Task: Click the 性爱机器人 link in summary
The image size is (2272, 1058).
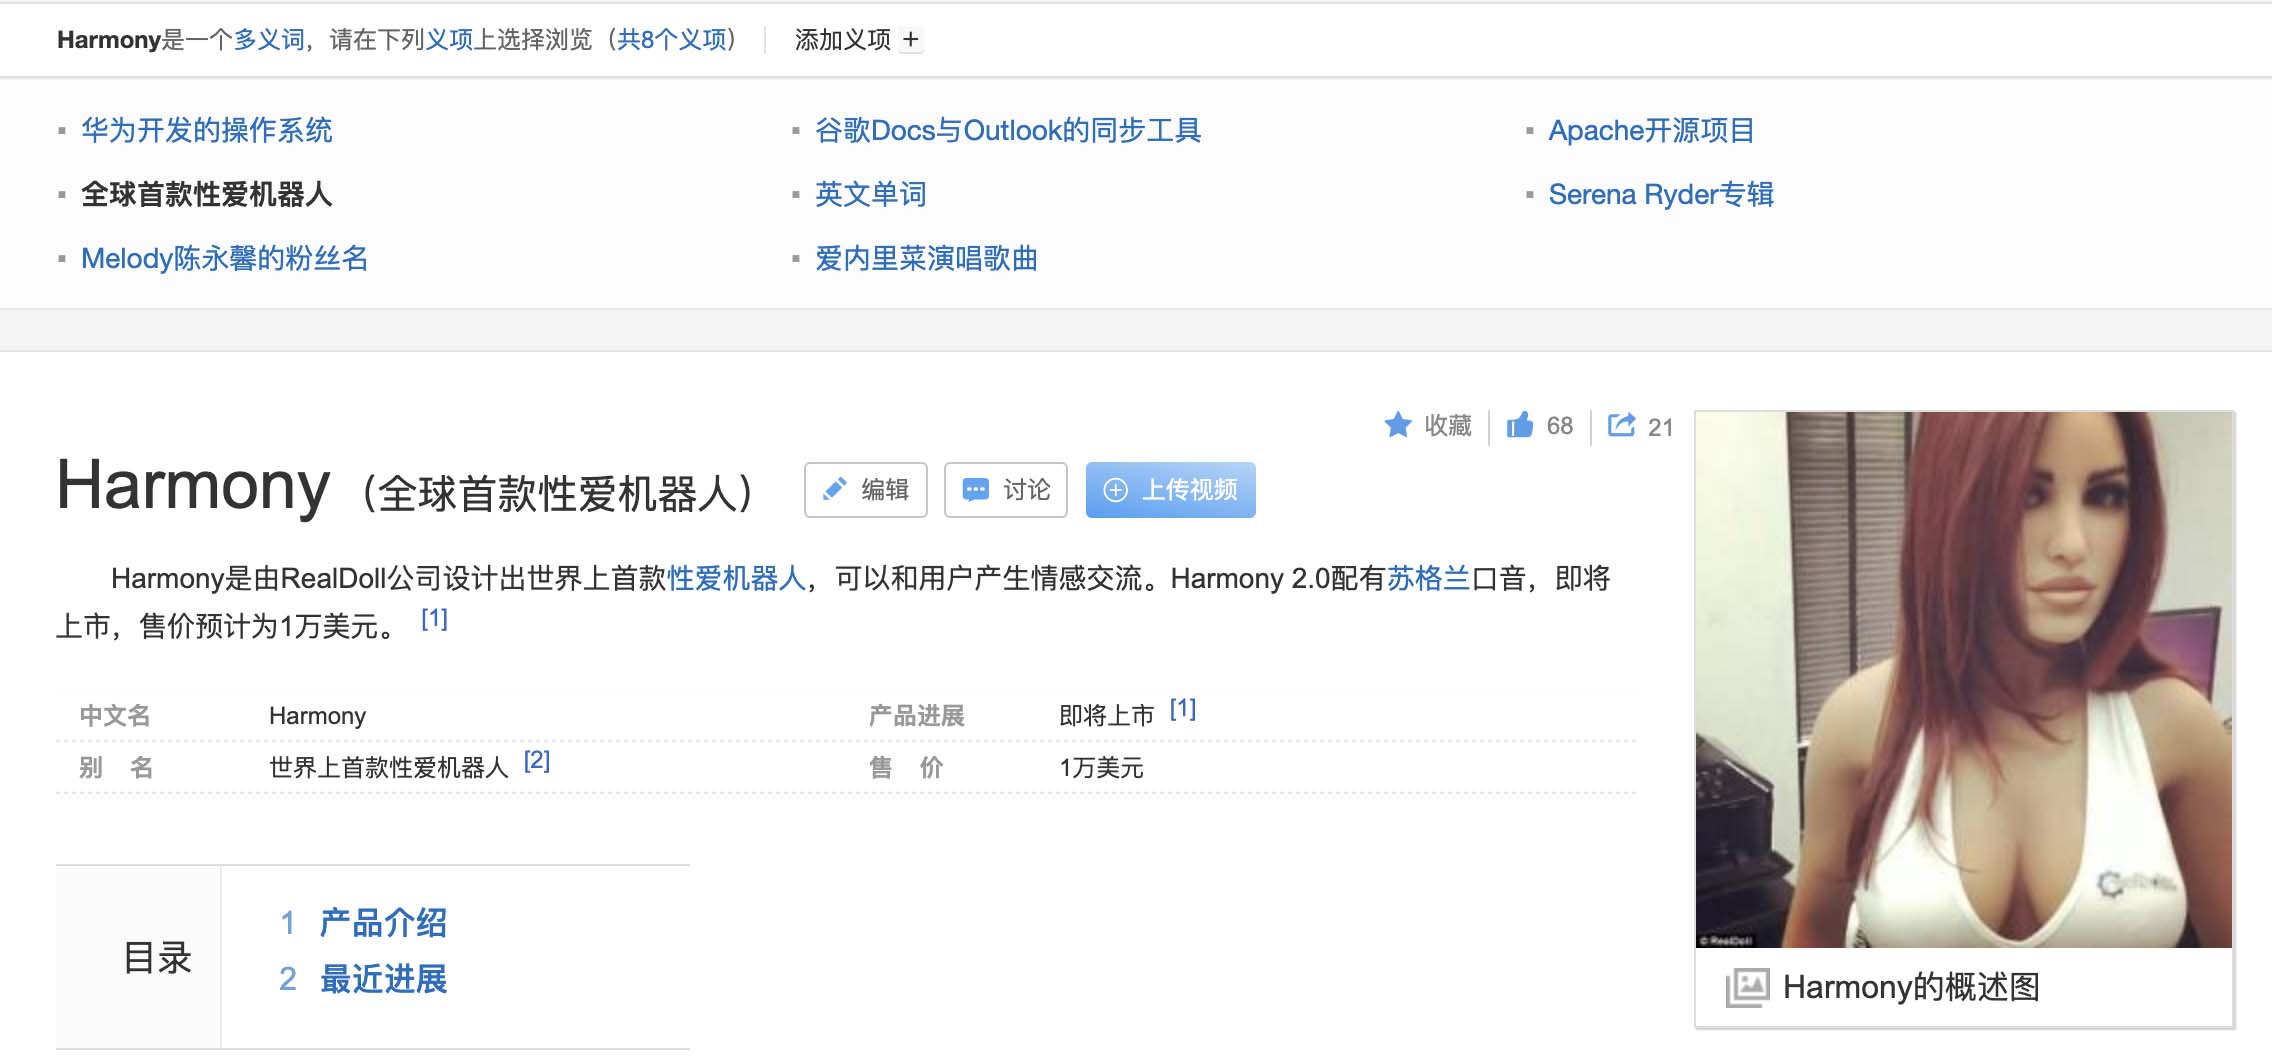Action: 736,578
